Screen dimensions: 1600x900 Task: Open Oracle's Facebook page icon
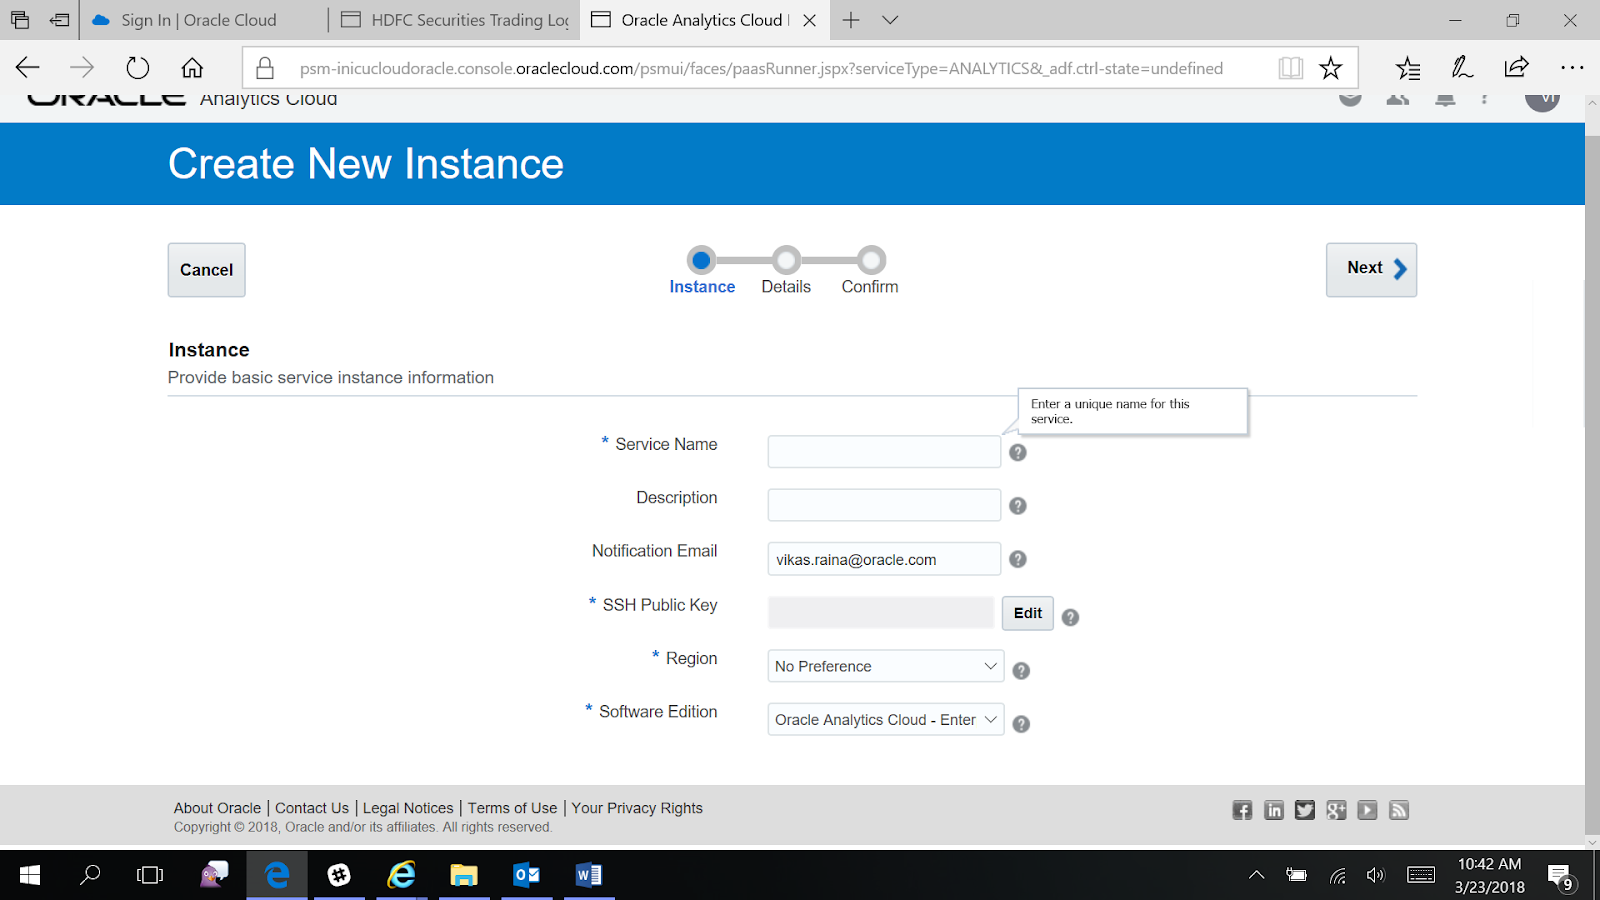click(1242, 810)
